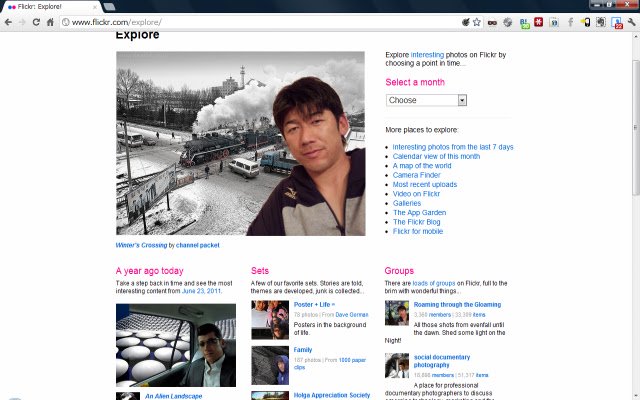The width and height of the screenshot is (640, 400).
Task: Open Holga Appreciation Society link
Action: point(332,395)
